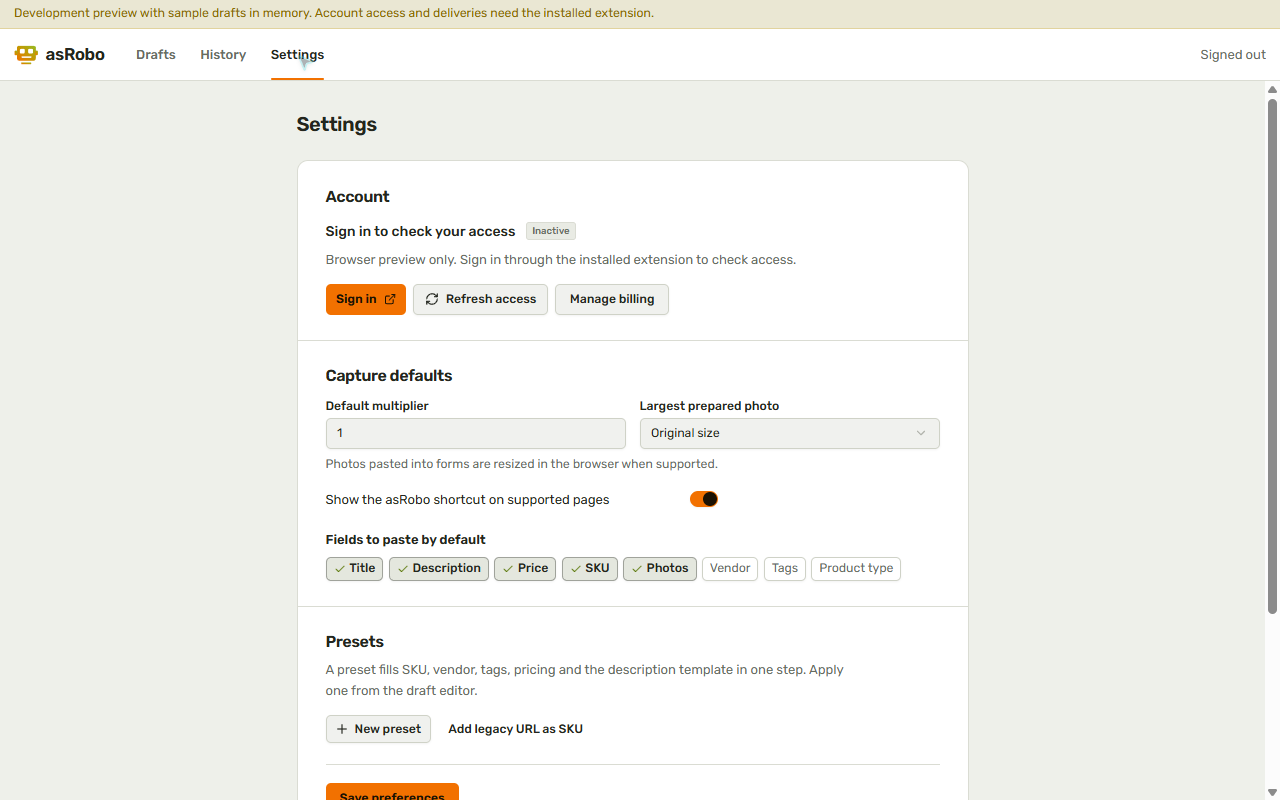This screenshot has width=1280, height=800.
Task: Click the checkmark icon on the Title chip
Action: 340,569
